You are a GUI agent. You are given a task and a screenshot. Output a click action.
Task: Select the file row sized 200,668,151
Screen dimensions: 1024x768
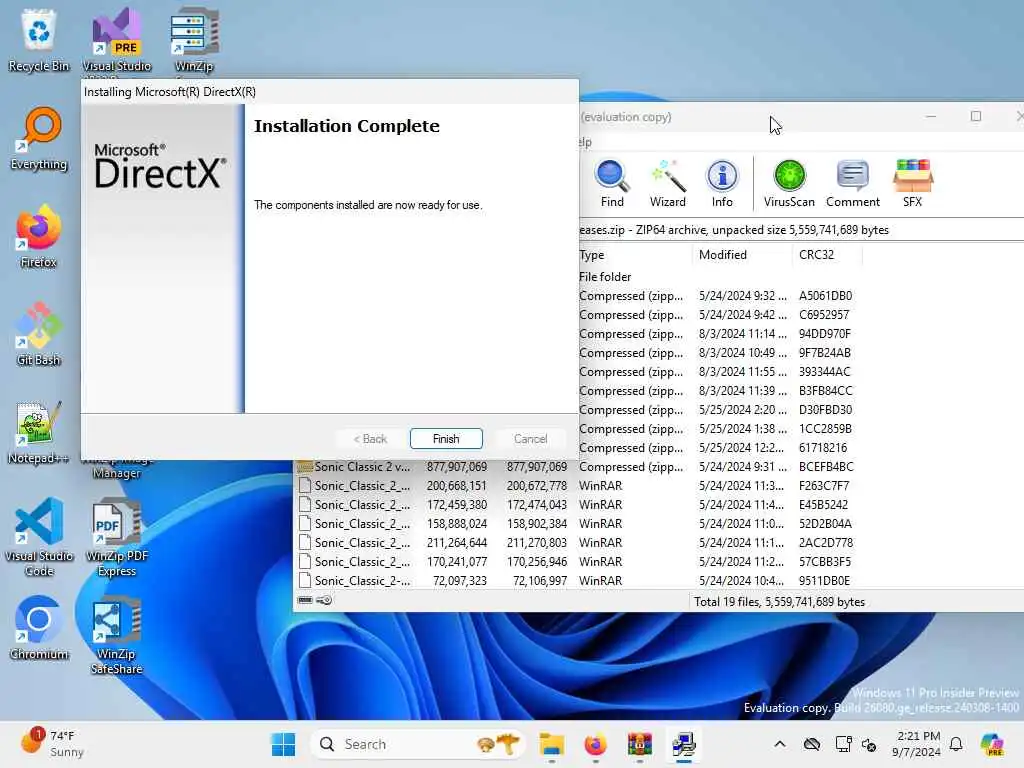tap(575, 486)
